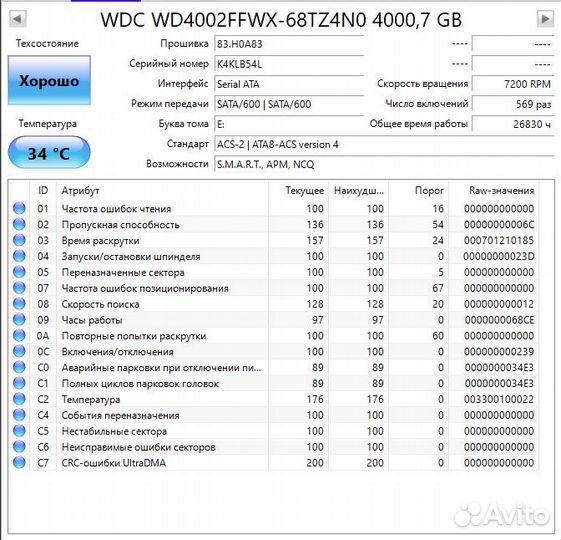Click status circle for Полных циклов парковок головок
The width and height of the screenshot is (561, 540).
[x=19, y=383]
